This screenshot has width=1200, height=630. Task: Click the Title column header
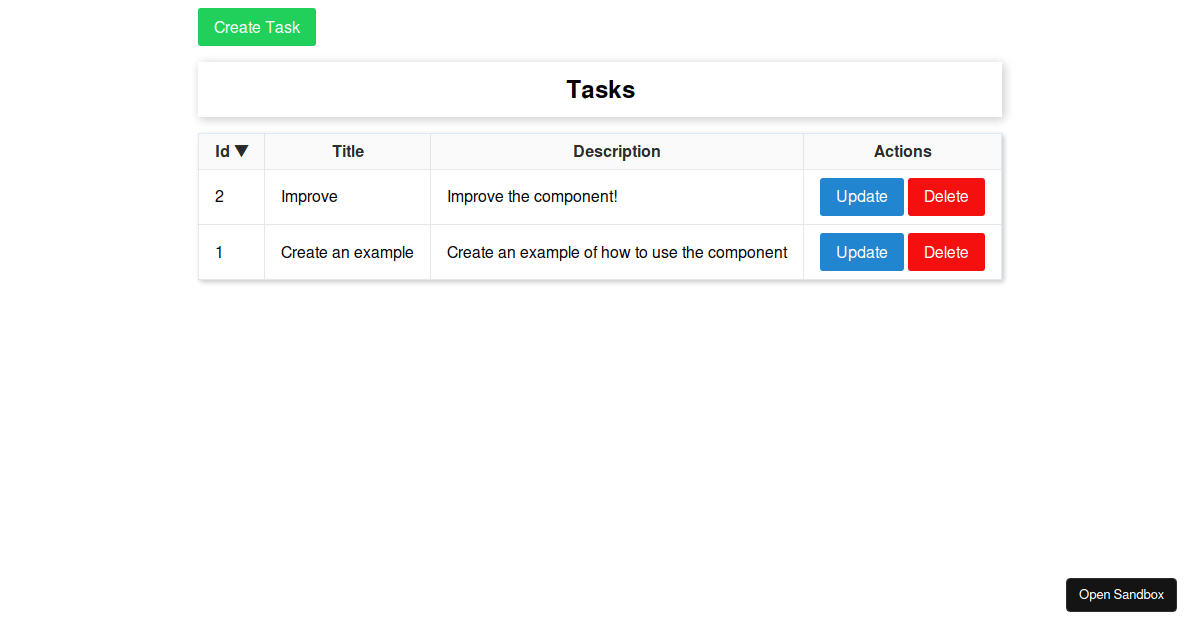coord(347,151)
